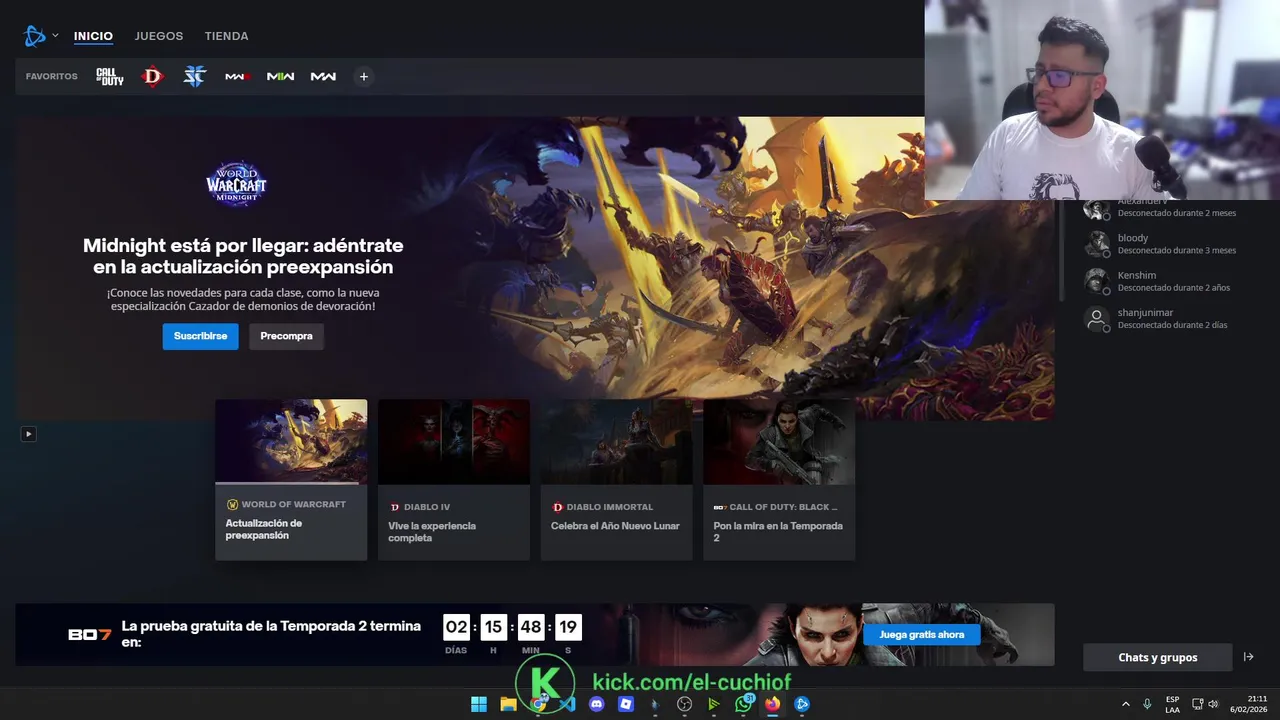Viewport: 1280px width, 720px height.
Task: Collapse the friends panel with arrow icon
Action: click(x=1248, y=657)
